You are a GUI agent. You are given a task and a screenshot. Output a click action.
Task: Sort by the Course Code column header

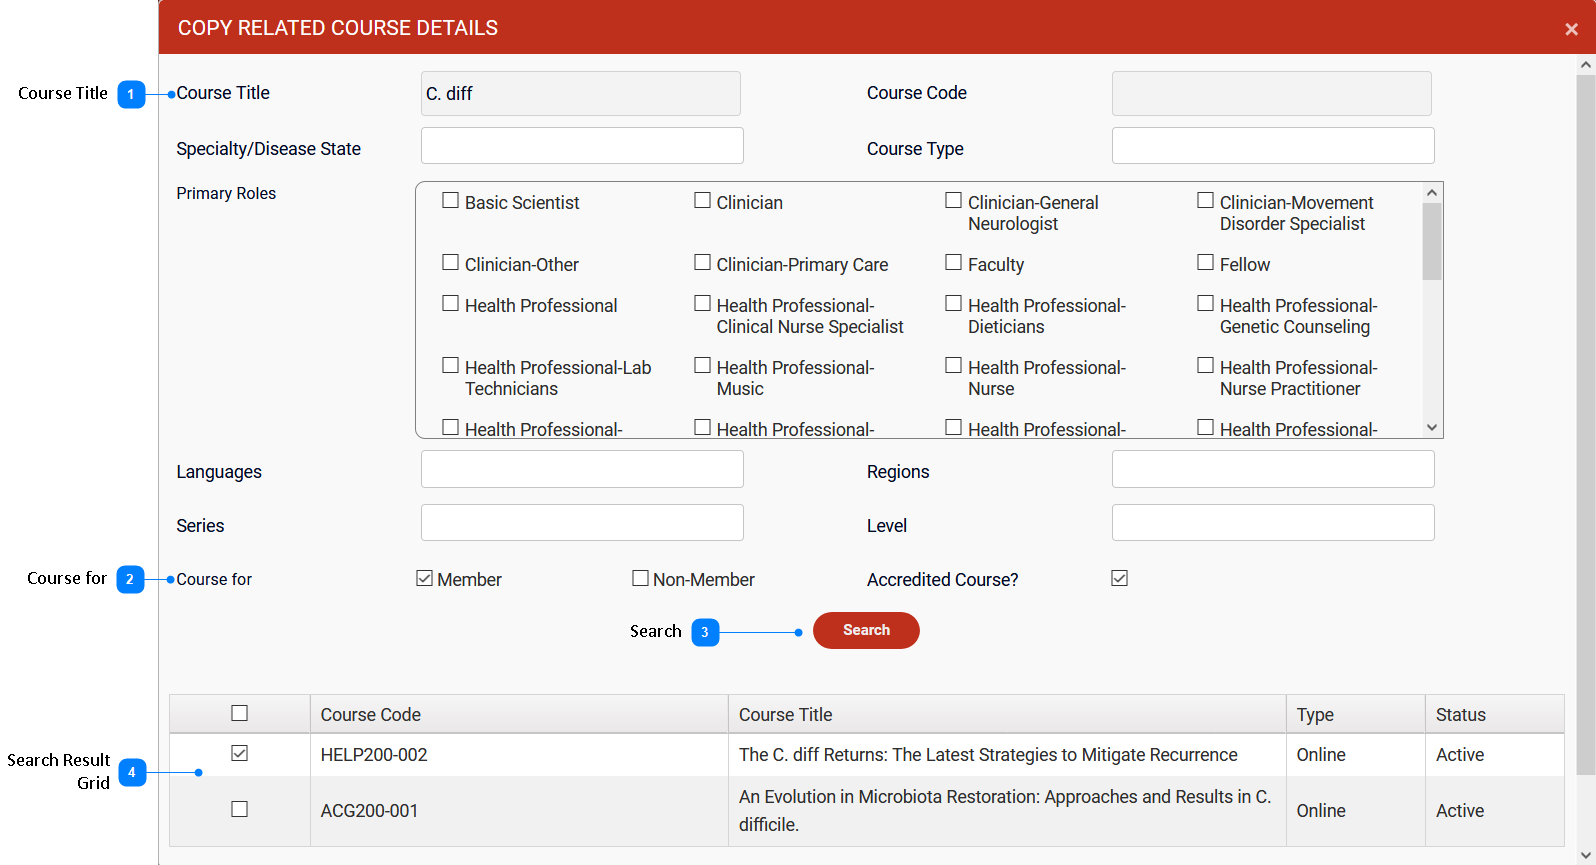click(519, 714)
